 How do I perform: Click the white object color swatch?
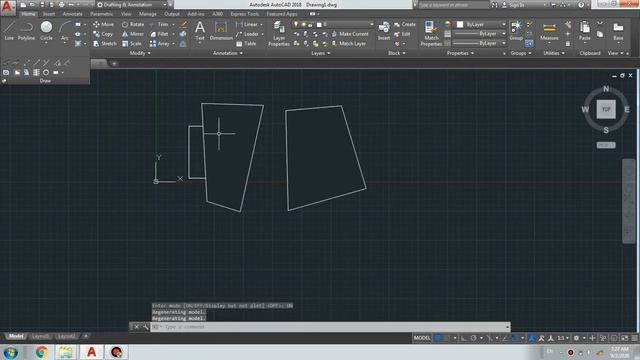tap(460, 24)
